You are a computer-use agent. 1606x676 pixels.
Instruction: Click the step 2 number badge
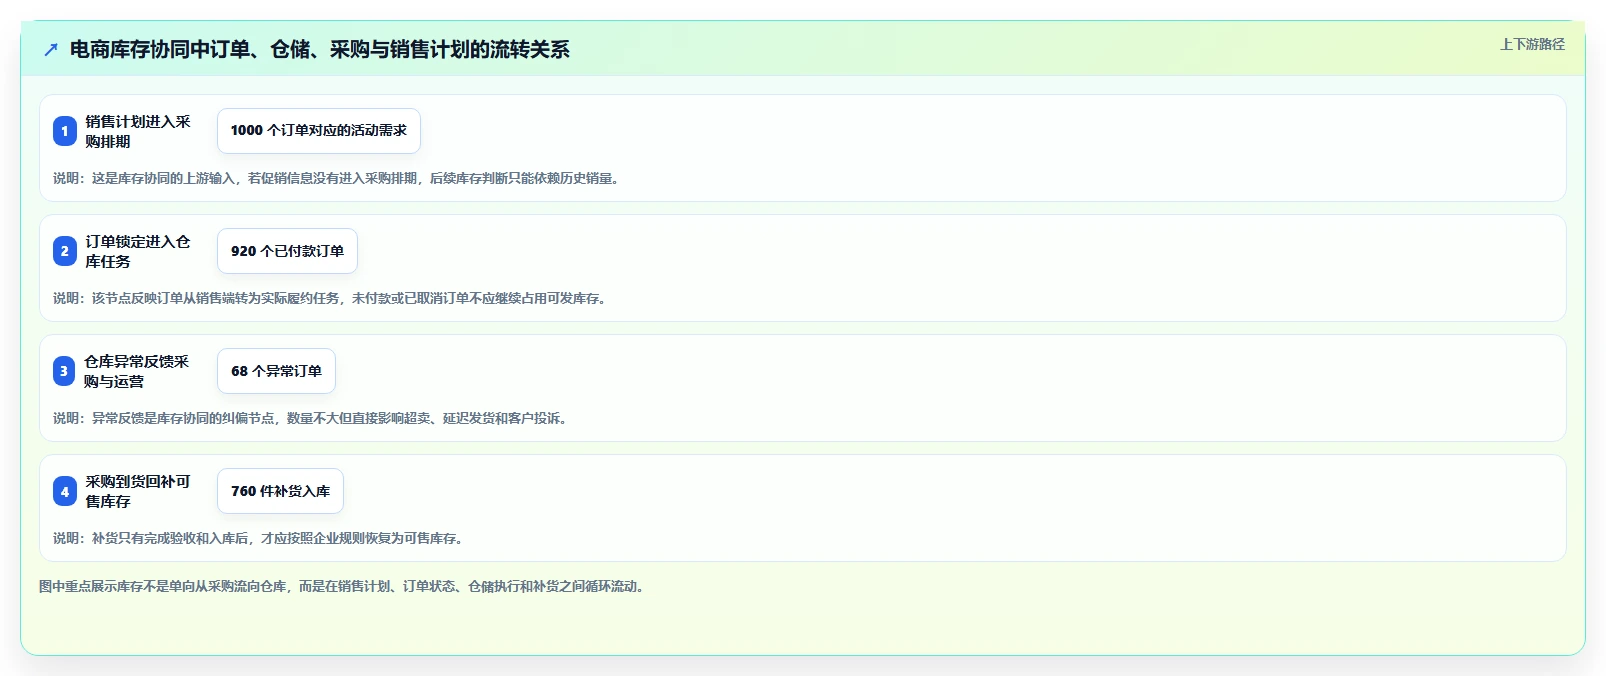click(x=65, y=251)
